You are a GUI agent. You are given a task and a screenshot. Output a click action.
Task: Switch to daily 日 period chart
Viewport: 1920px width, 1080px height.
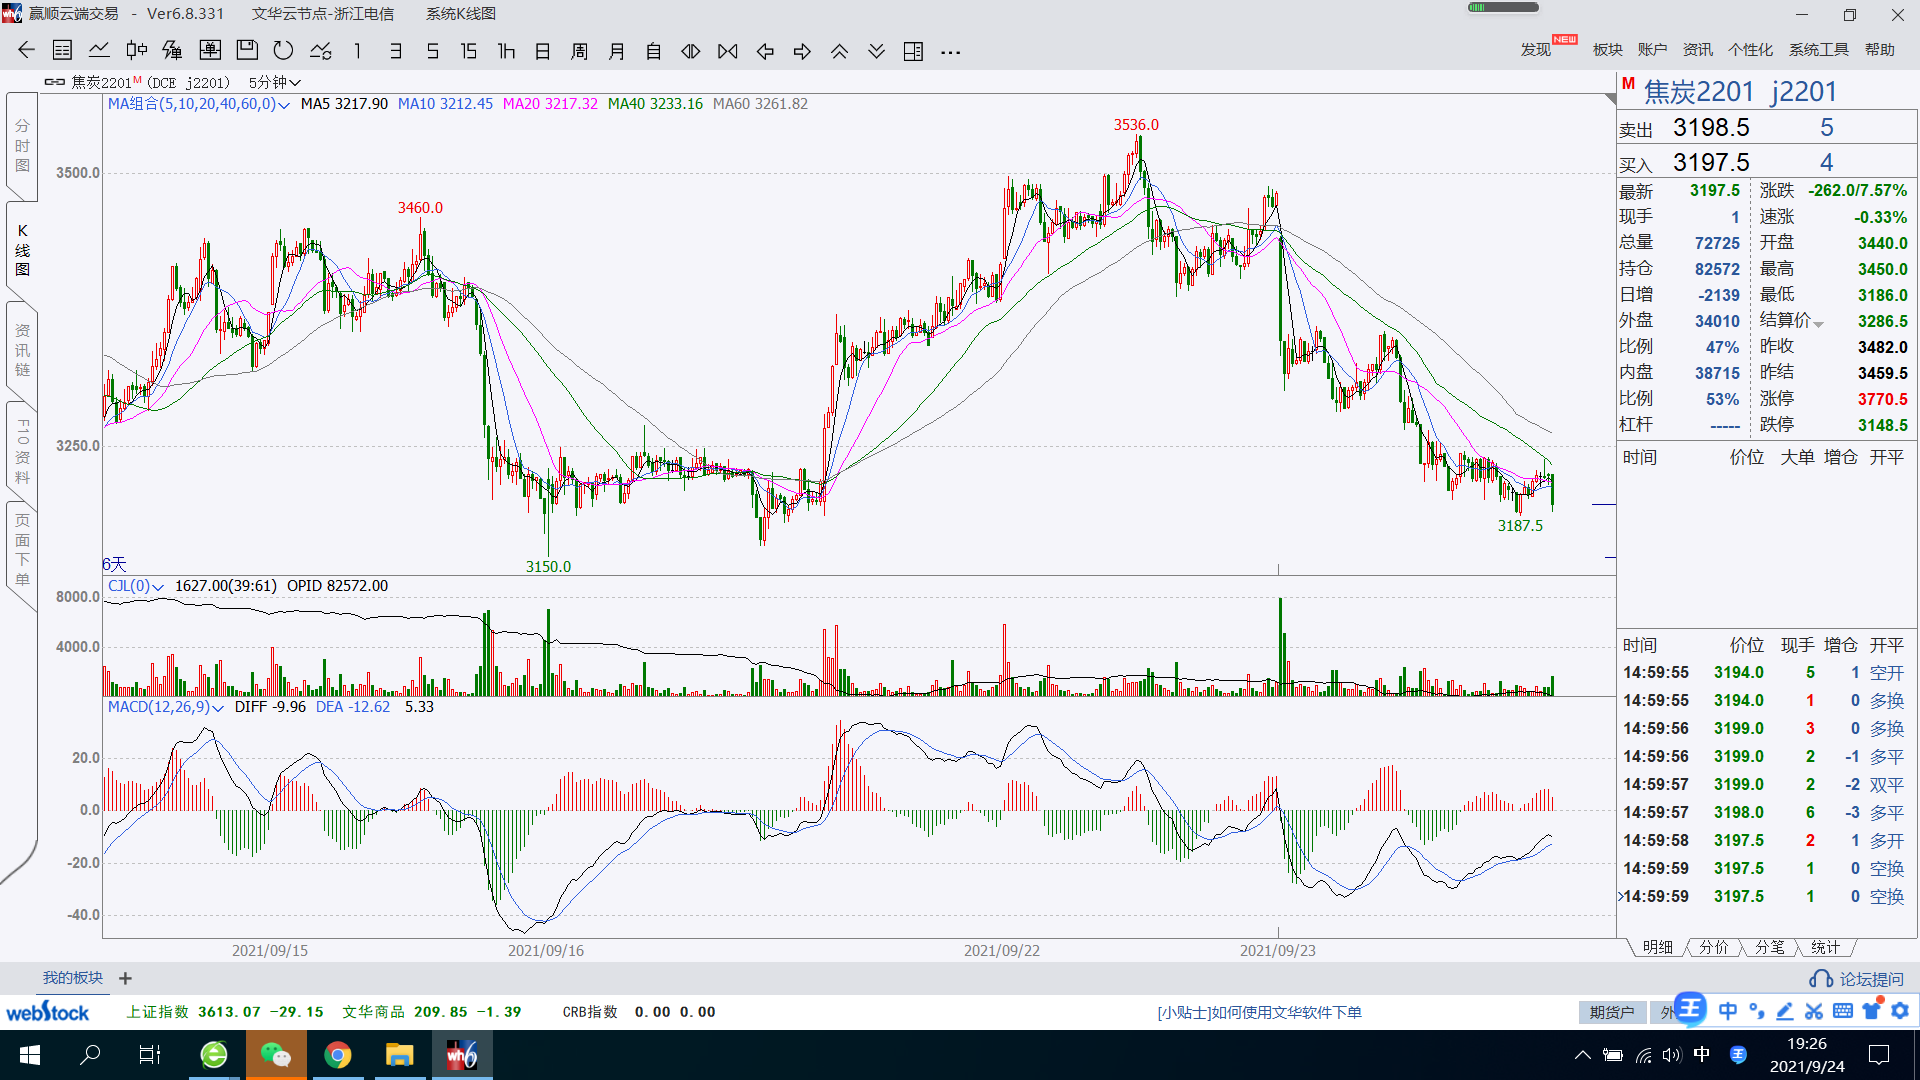coord(543,51)
